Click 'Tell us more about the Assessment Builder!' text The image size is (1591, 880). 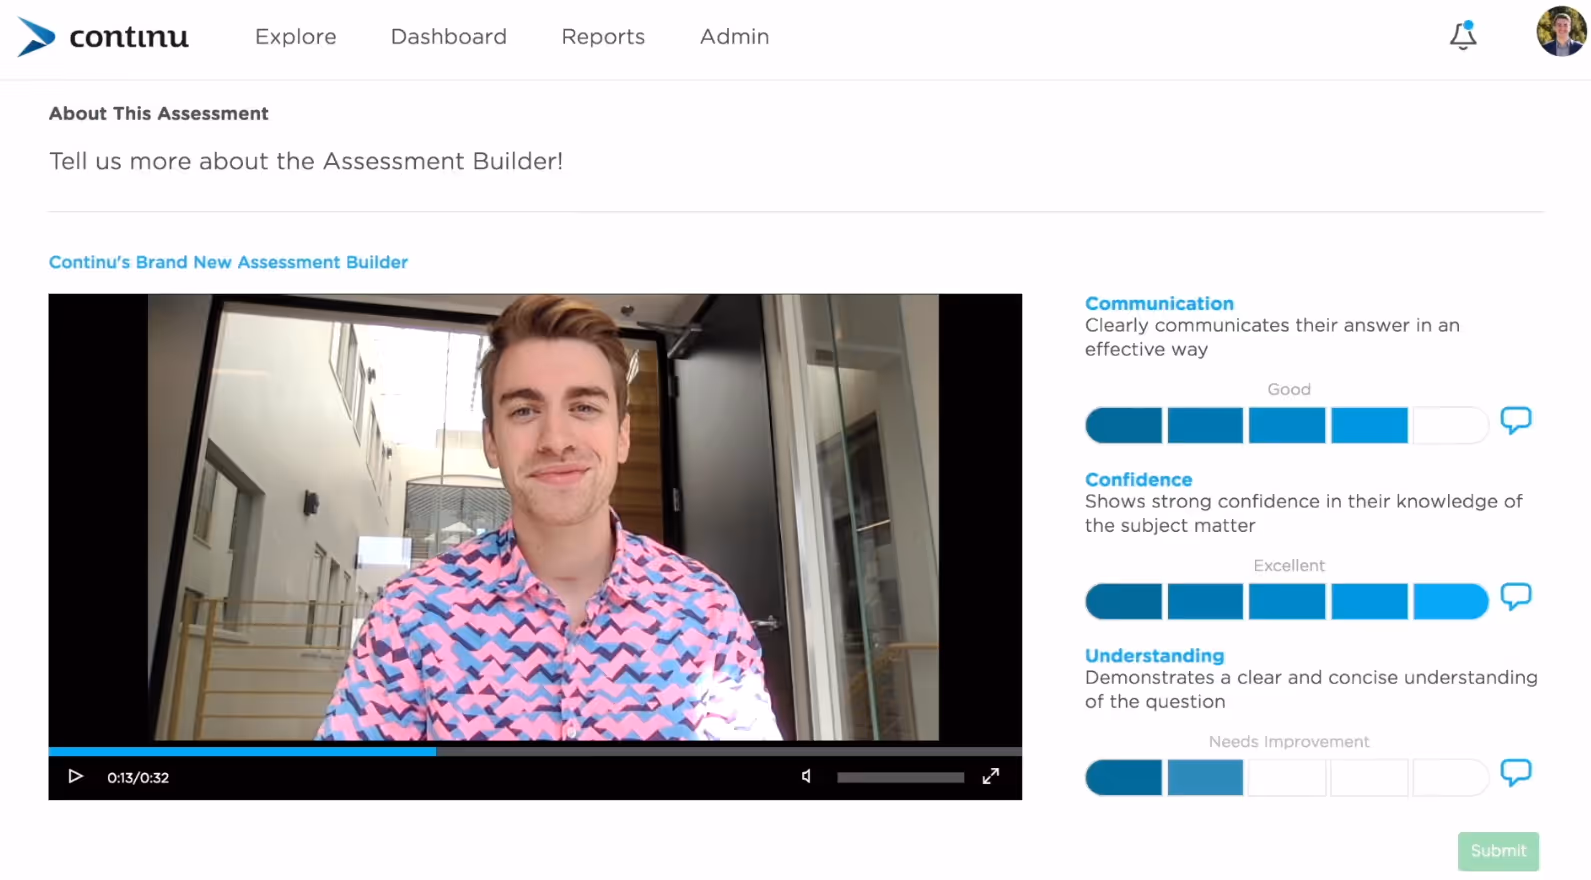306,161
